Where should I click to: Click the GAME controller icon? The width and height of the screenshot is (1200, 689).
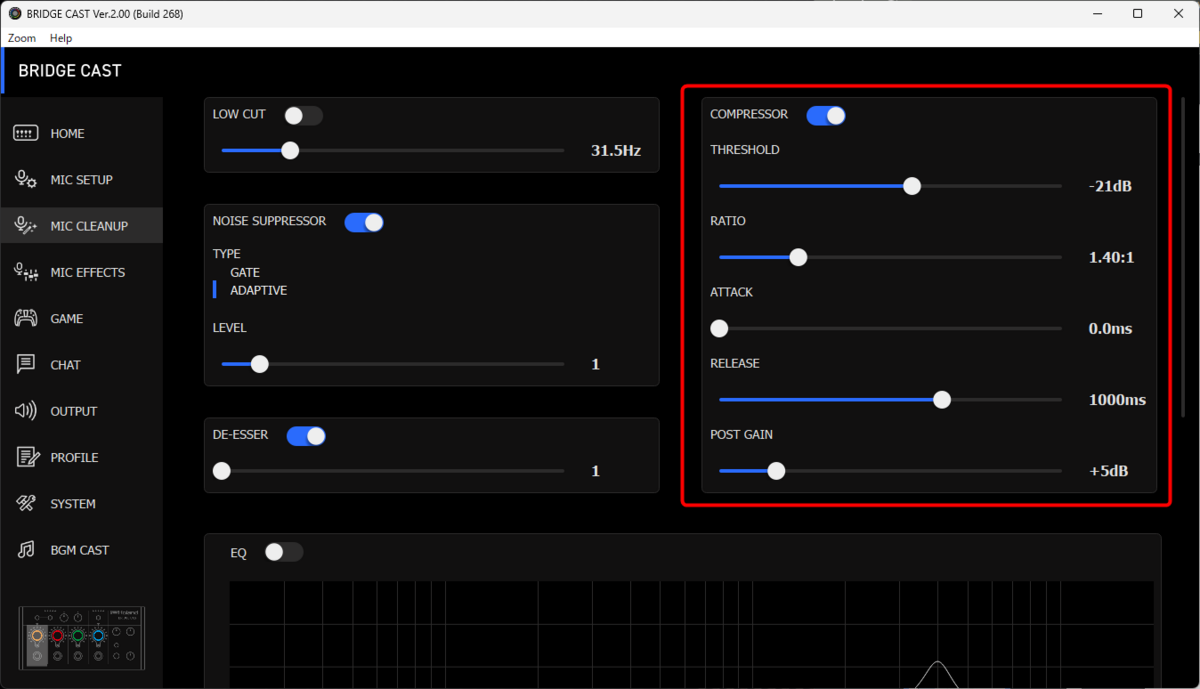pos(26,318)
